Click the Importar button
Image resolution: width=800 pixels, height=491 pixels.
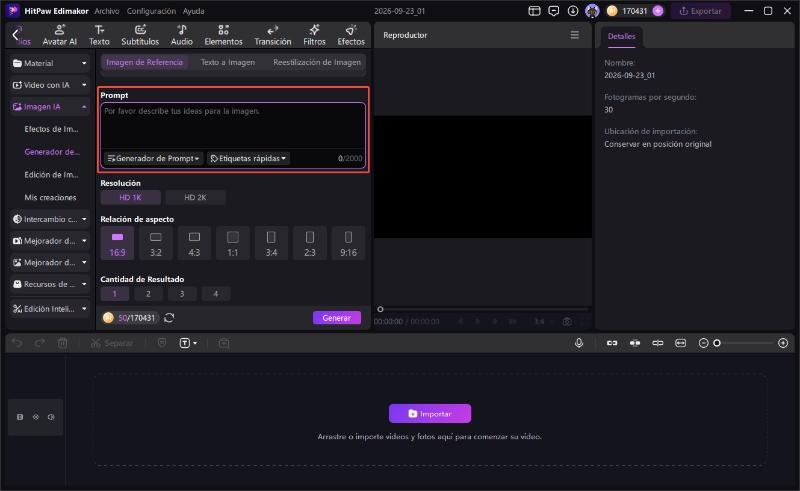pyautogui.click(x=430, y=413)
